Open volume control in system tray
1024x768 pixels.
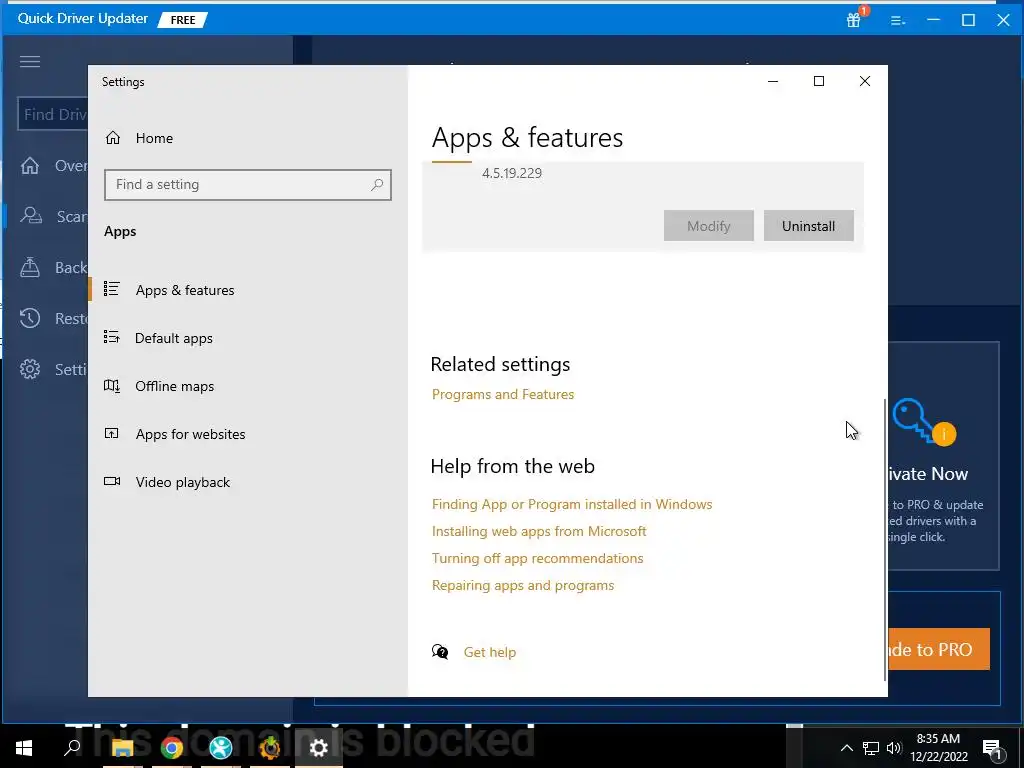[894, 748]
